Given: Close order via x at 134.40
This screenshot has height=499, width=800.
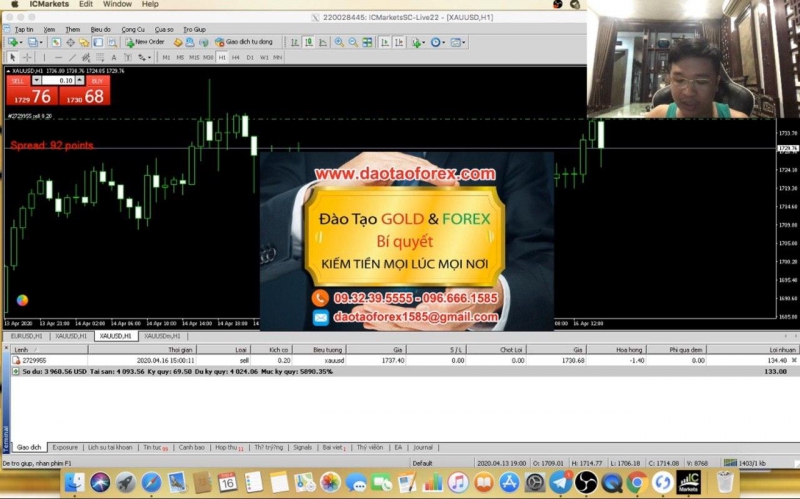Looking at the screenshot, I should pyautogui.click(x=794, y=360).
